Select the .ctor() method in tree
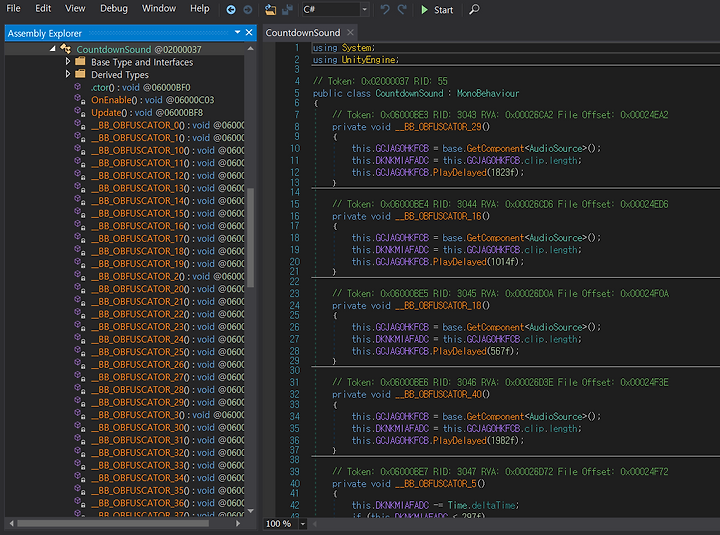 pos(141,87)
